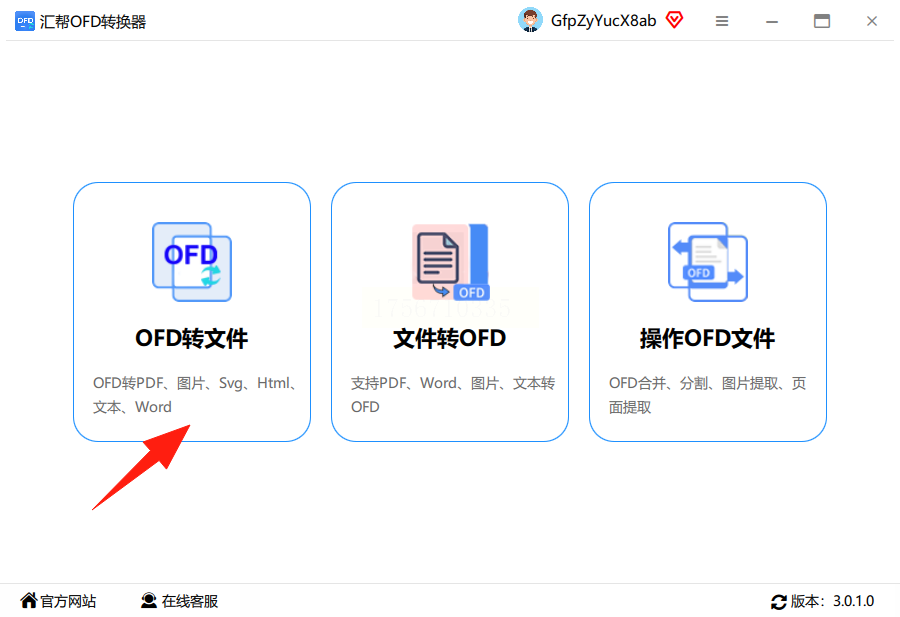900x617 pixels.
Task: Click the version refresh arrows icon
Action: tap(779, 602)
